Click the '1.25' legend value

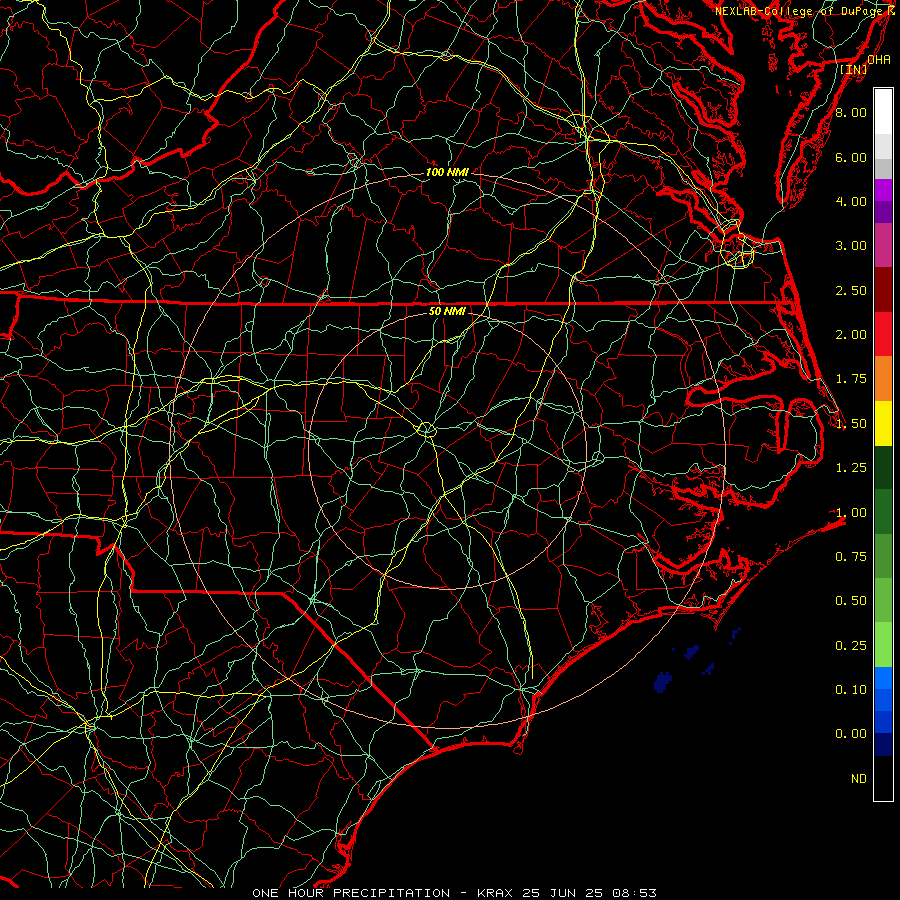(851, 468)
